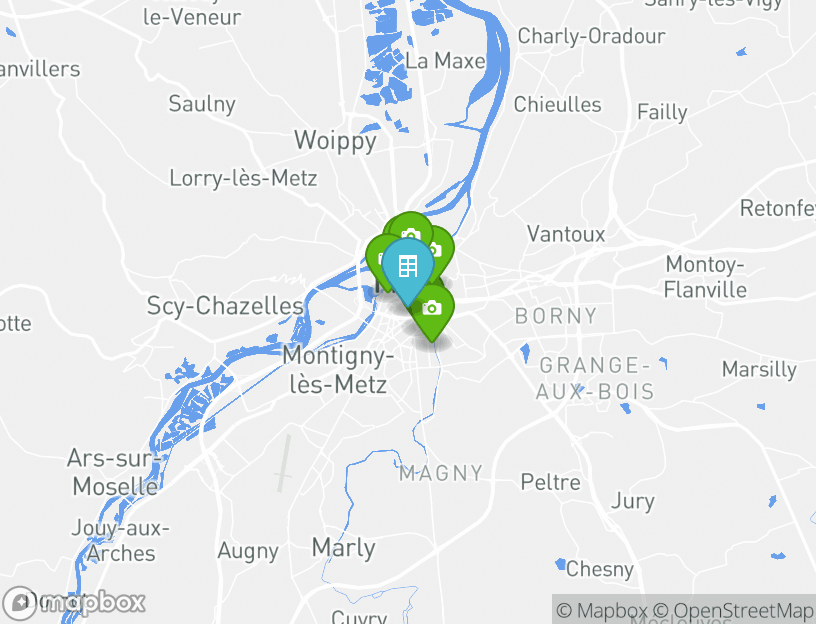Click the La Maxe map label
This screenshot has height=624, width=816.
[445, 61]
